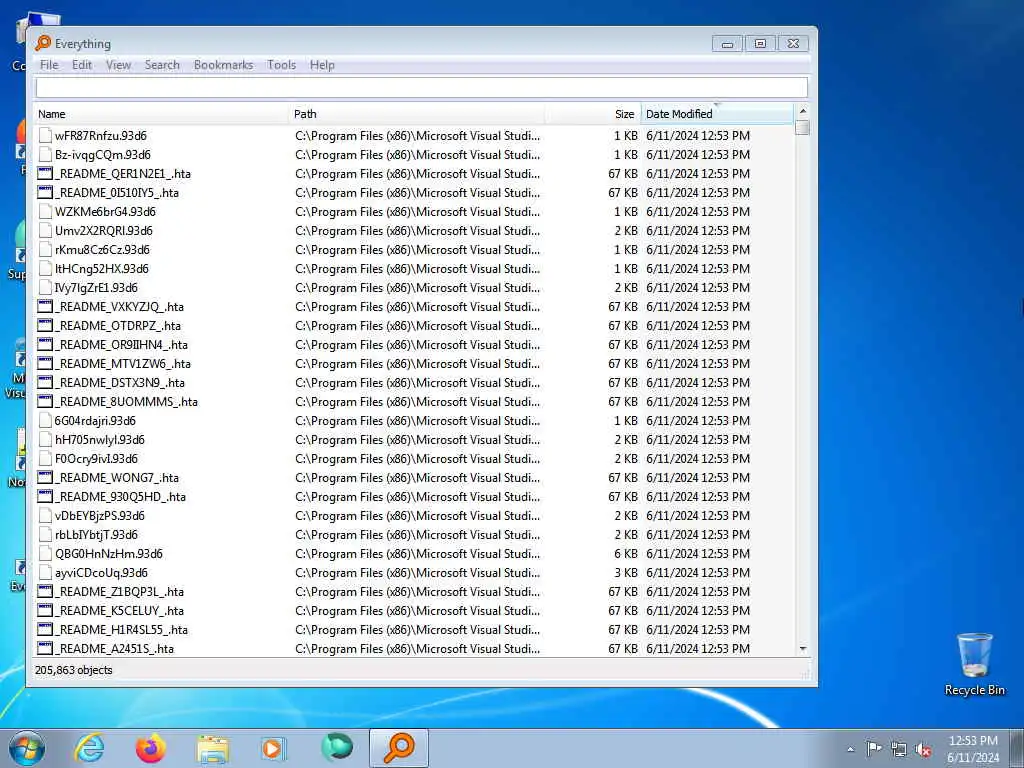Screen dimensions: 1024x768
Task: Sort by the Name column header
Action: click(x=161, y=114)
